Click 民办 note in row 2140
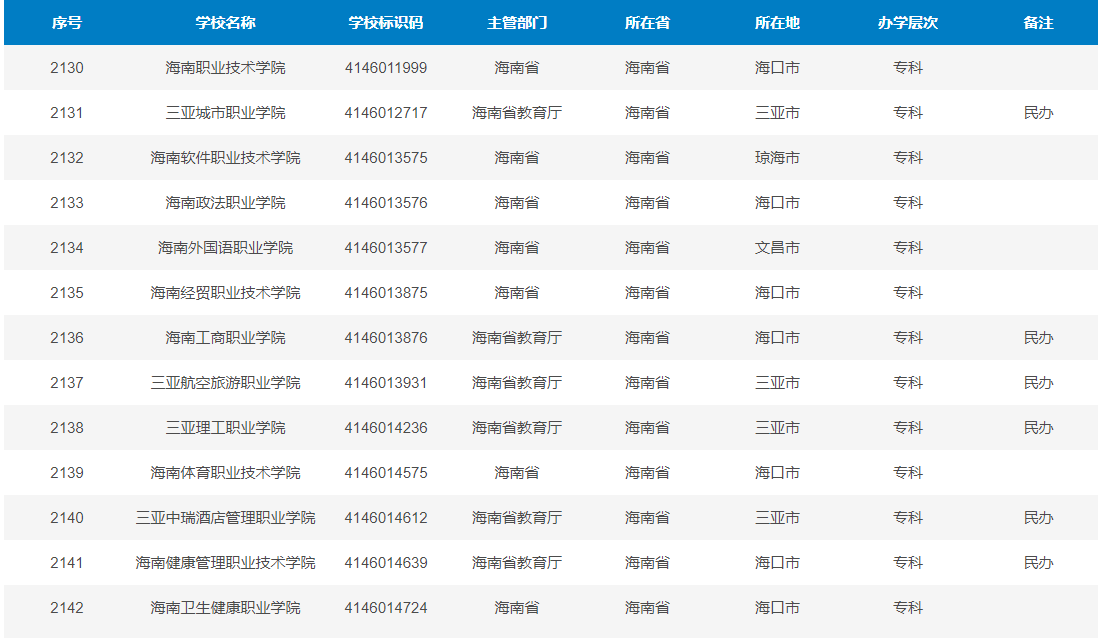Screen dimensions: 1098x639 1038,518
